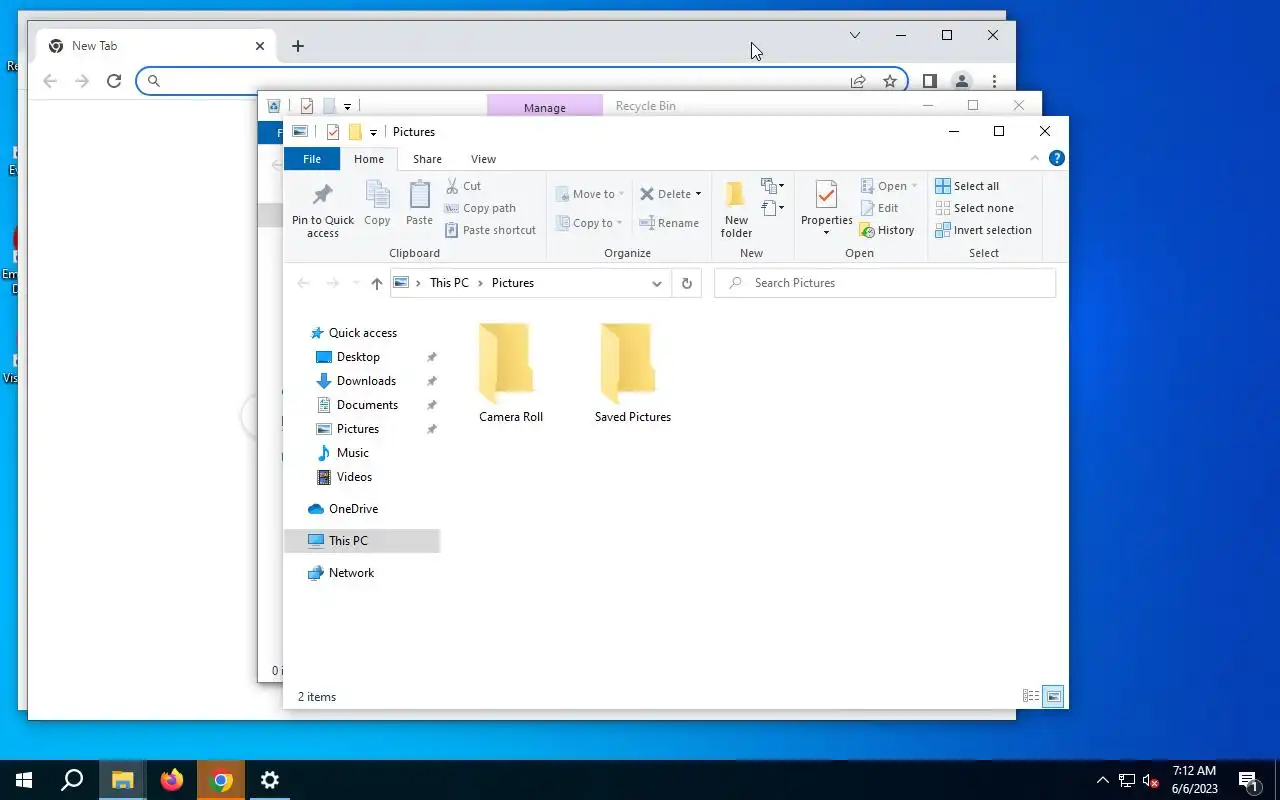Viewport: 1280px width, 800px height.
Task: Open the File menu tab
Action: [x=312, y=159]
